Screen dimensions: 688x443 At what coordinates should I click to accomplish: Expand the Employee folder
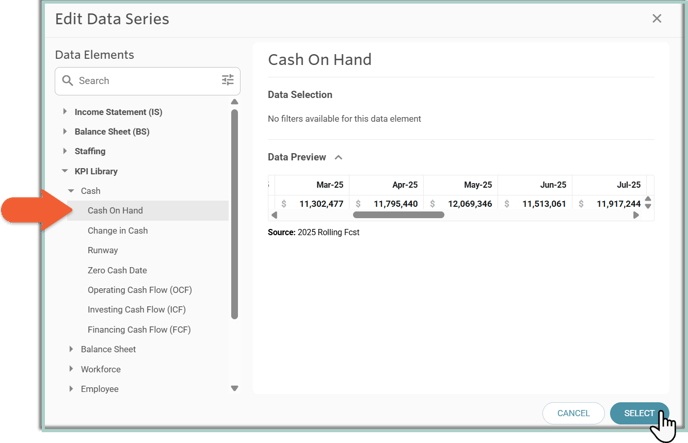pyautogui.click(x=71, y=389)
